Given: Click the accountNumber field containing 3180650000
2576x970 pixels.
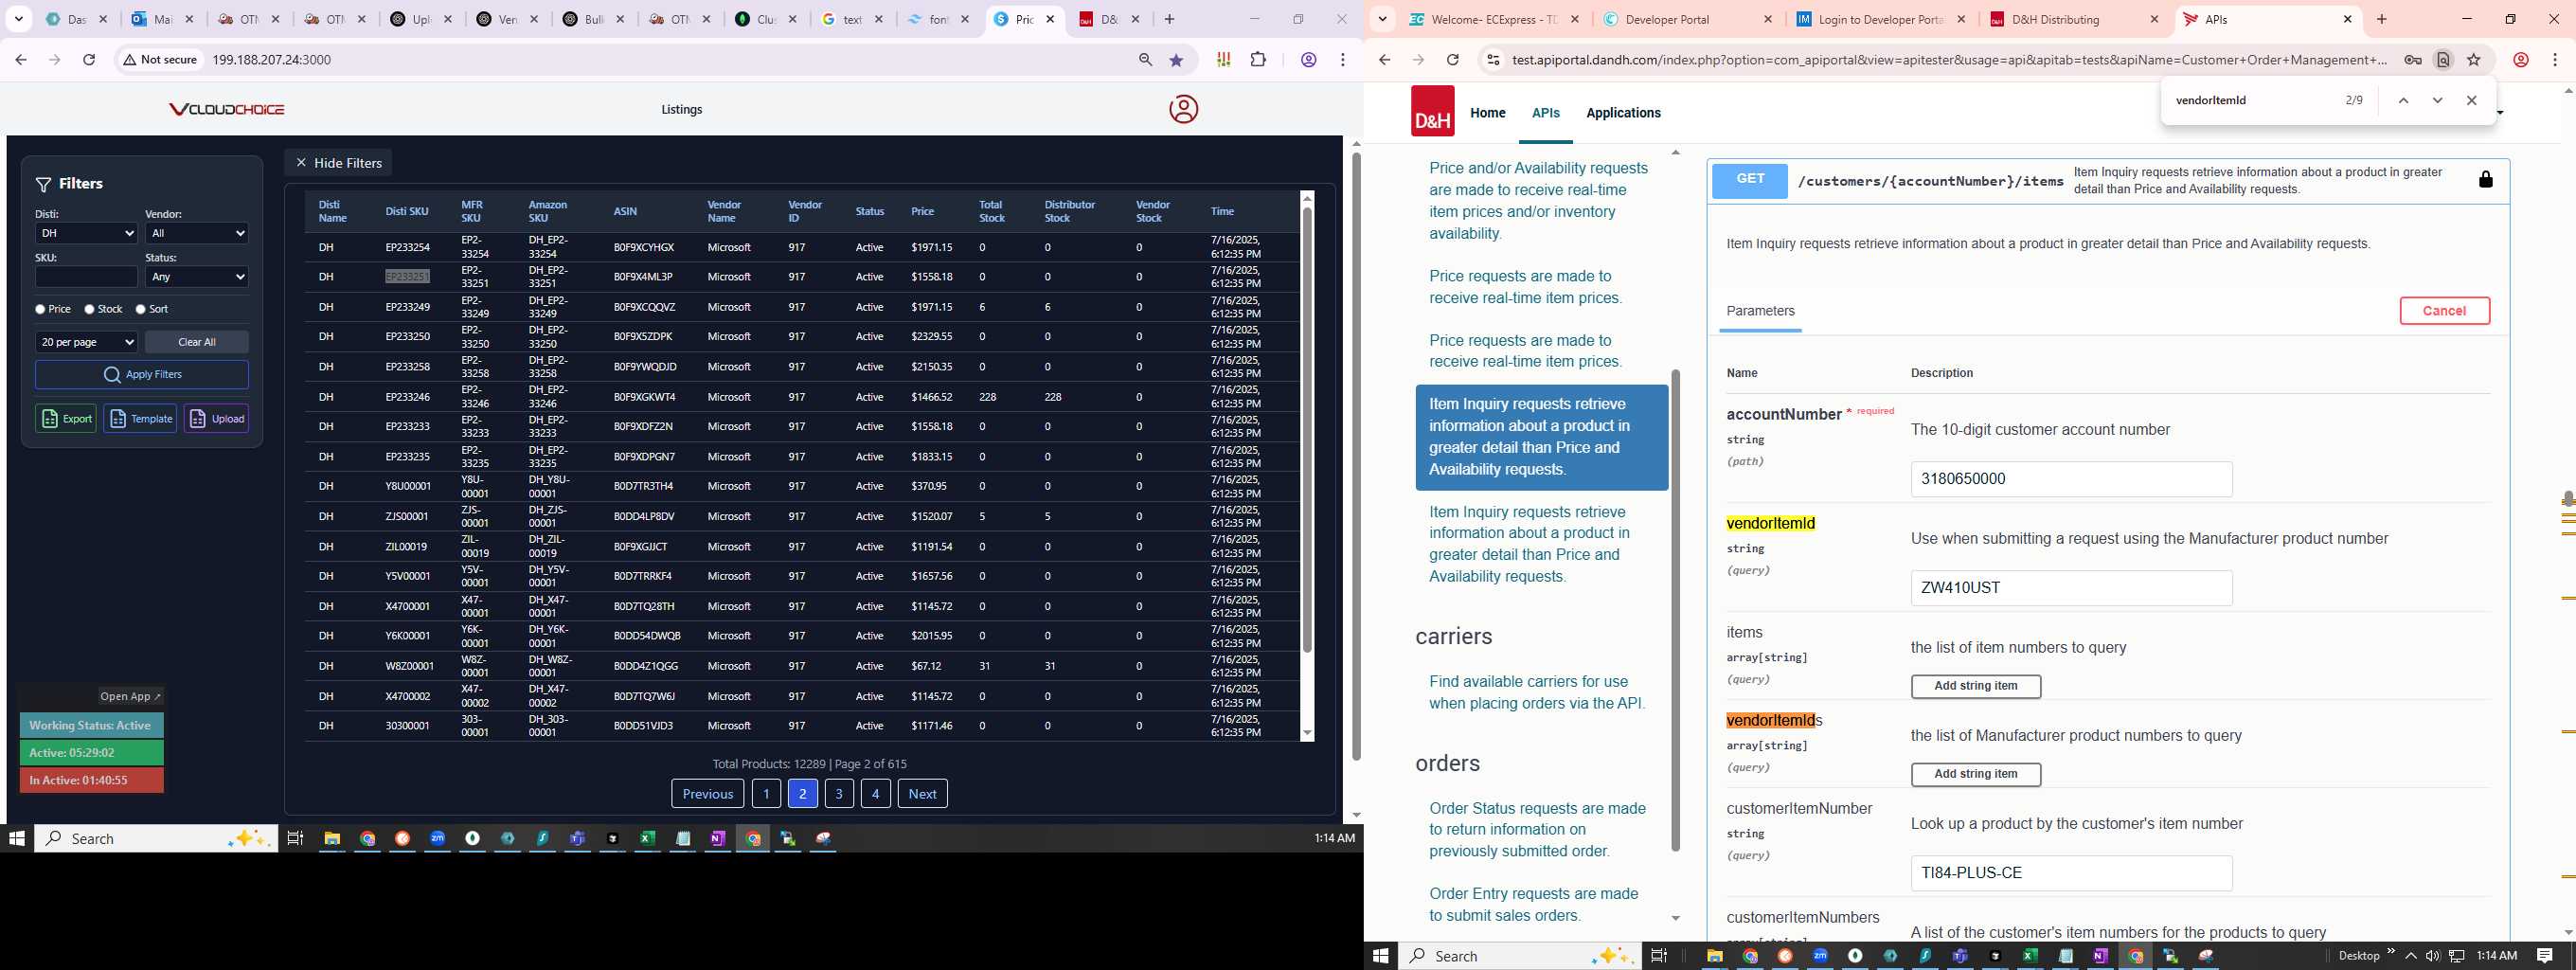Looking at the screenshot, I should coord(2071,479).
